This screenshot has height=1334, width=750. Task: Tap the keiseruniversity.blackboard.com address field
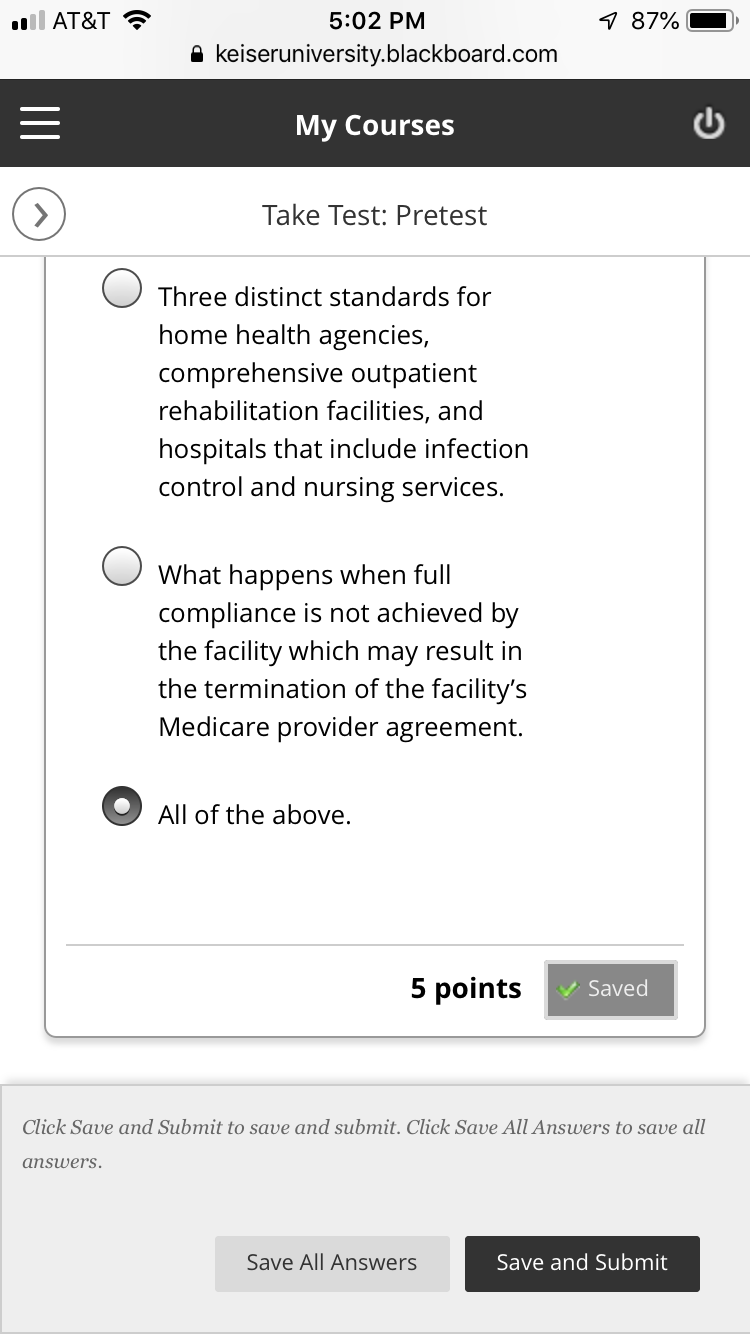point(386,55)
